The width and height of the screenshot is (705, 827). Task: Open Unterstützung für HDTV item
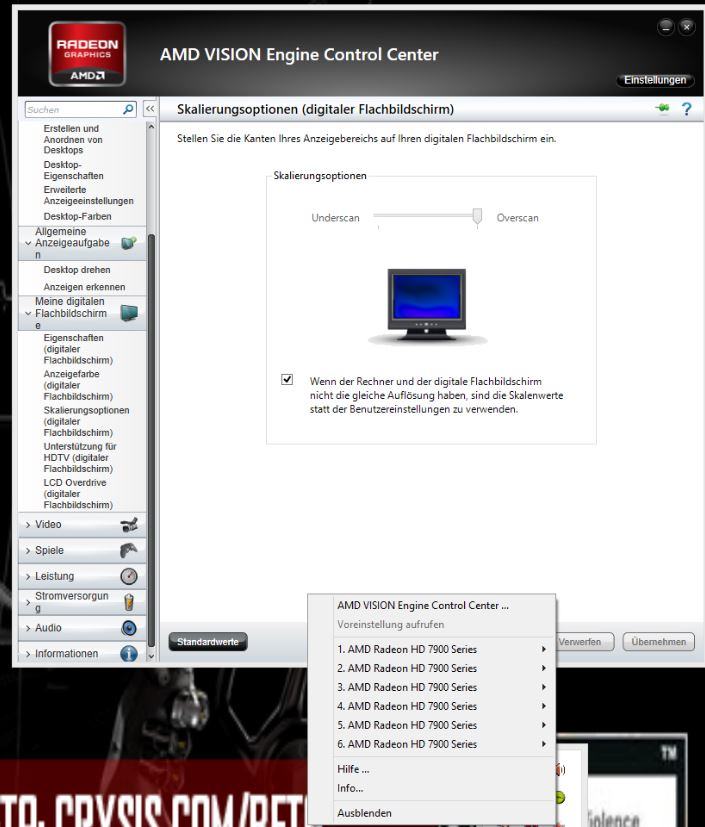80,457
